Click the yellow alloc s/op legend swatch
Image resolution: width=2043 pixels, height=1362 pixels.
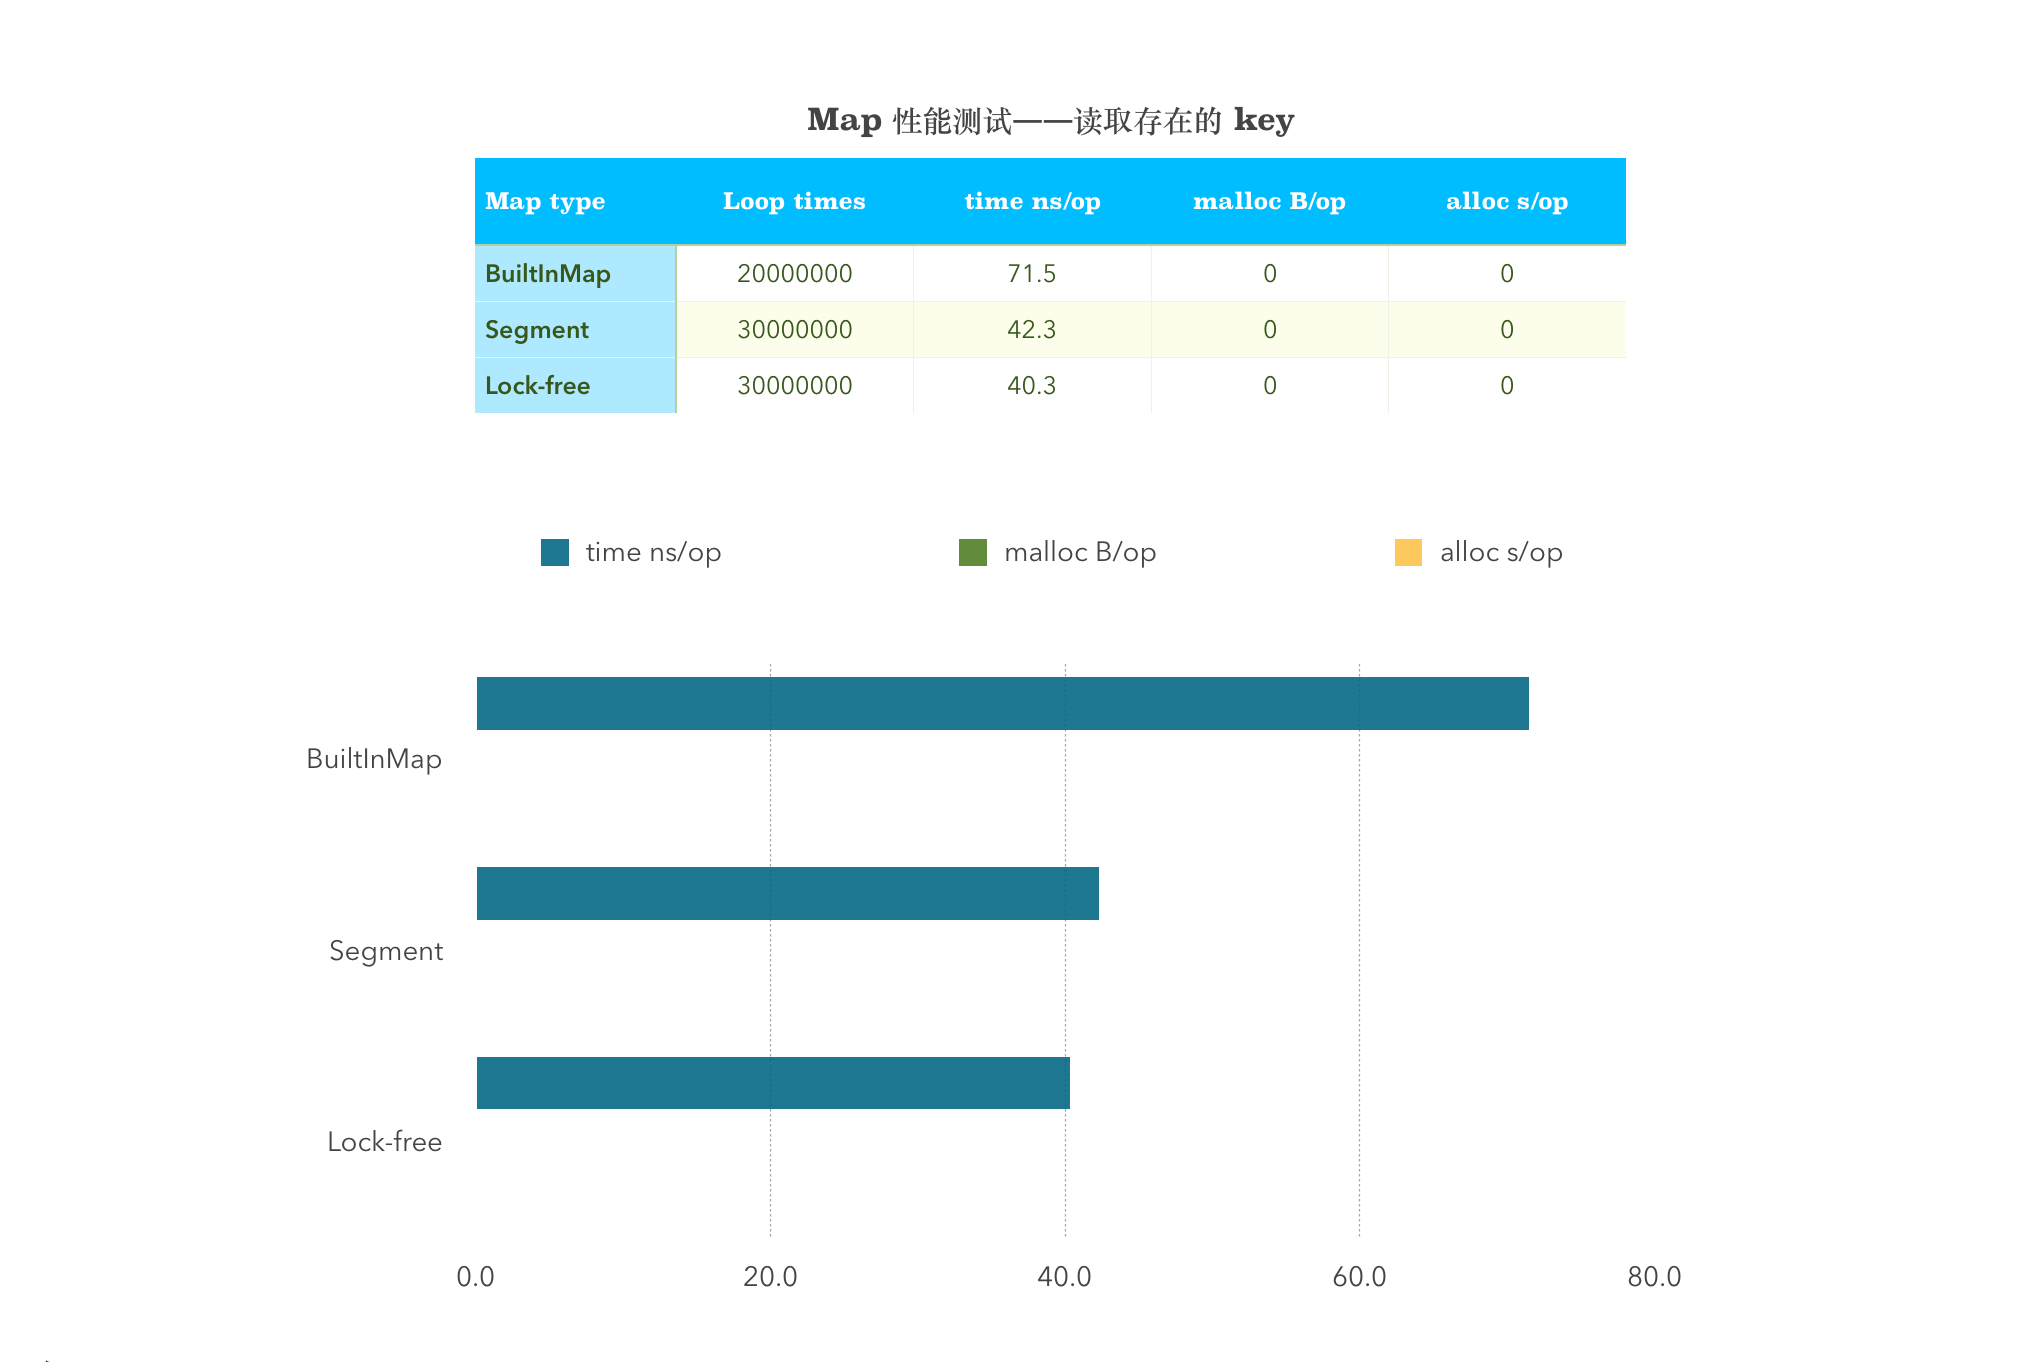click(1407, 552)
